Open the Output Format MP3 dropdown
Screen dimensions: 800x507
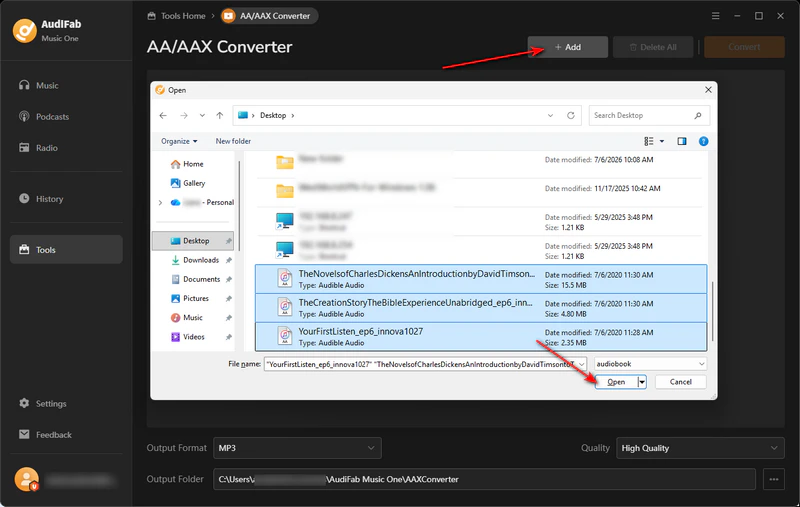297,448
